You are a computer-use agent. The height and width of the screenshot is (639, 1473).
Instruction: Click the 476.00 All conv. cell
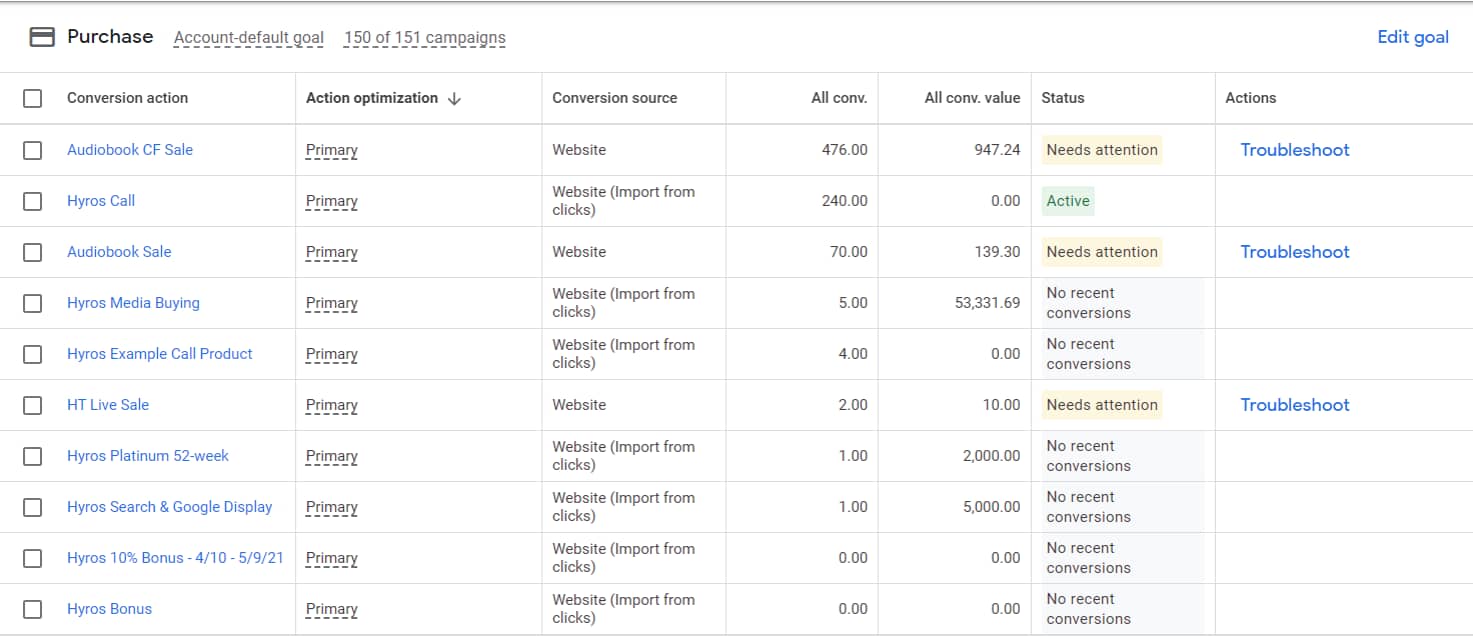(x=845, y=150)
